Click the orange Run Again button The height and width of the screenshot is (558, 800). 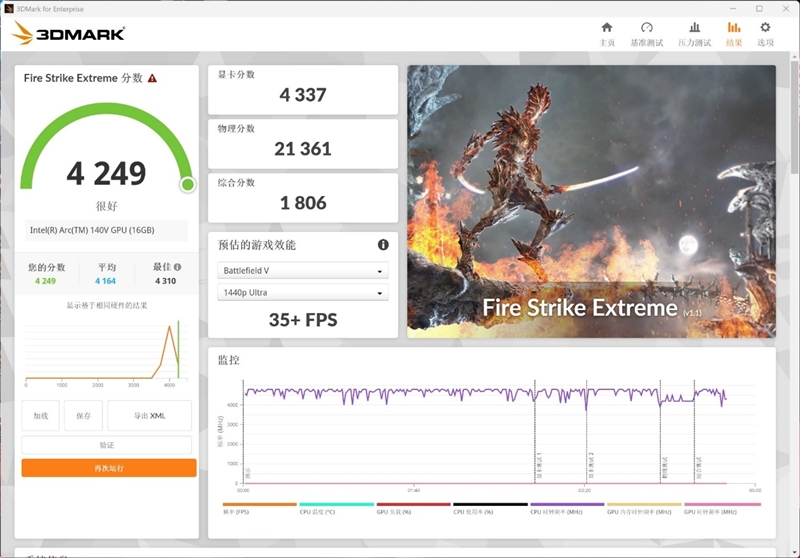click(109, 468)
